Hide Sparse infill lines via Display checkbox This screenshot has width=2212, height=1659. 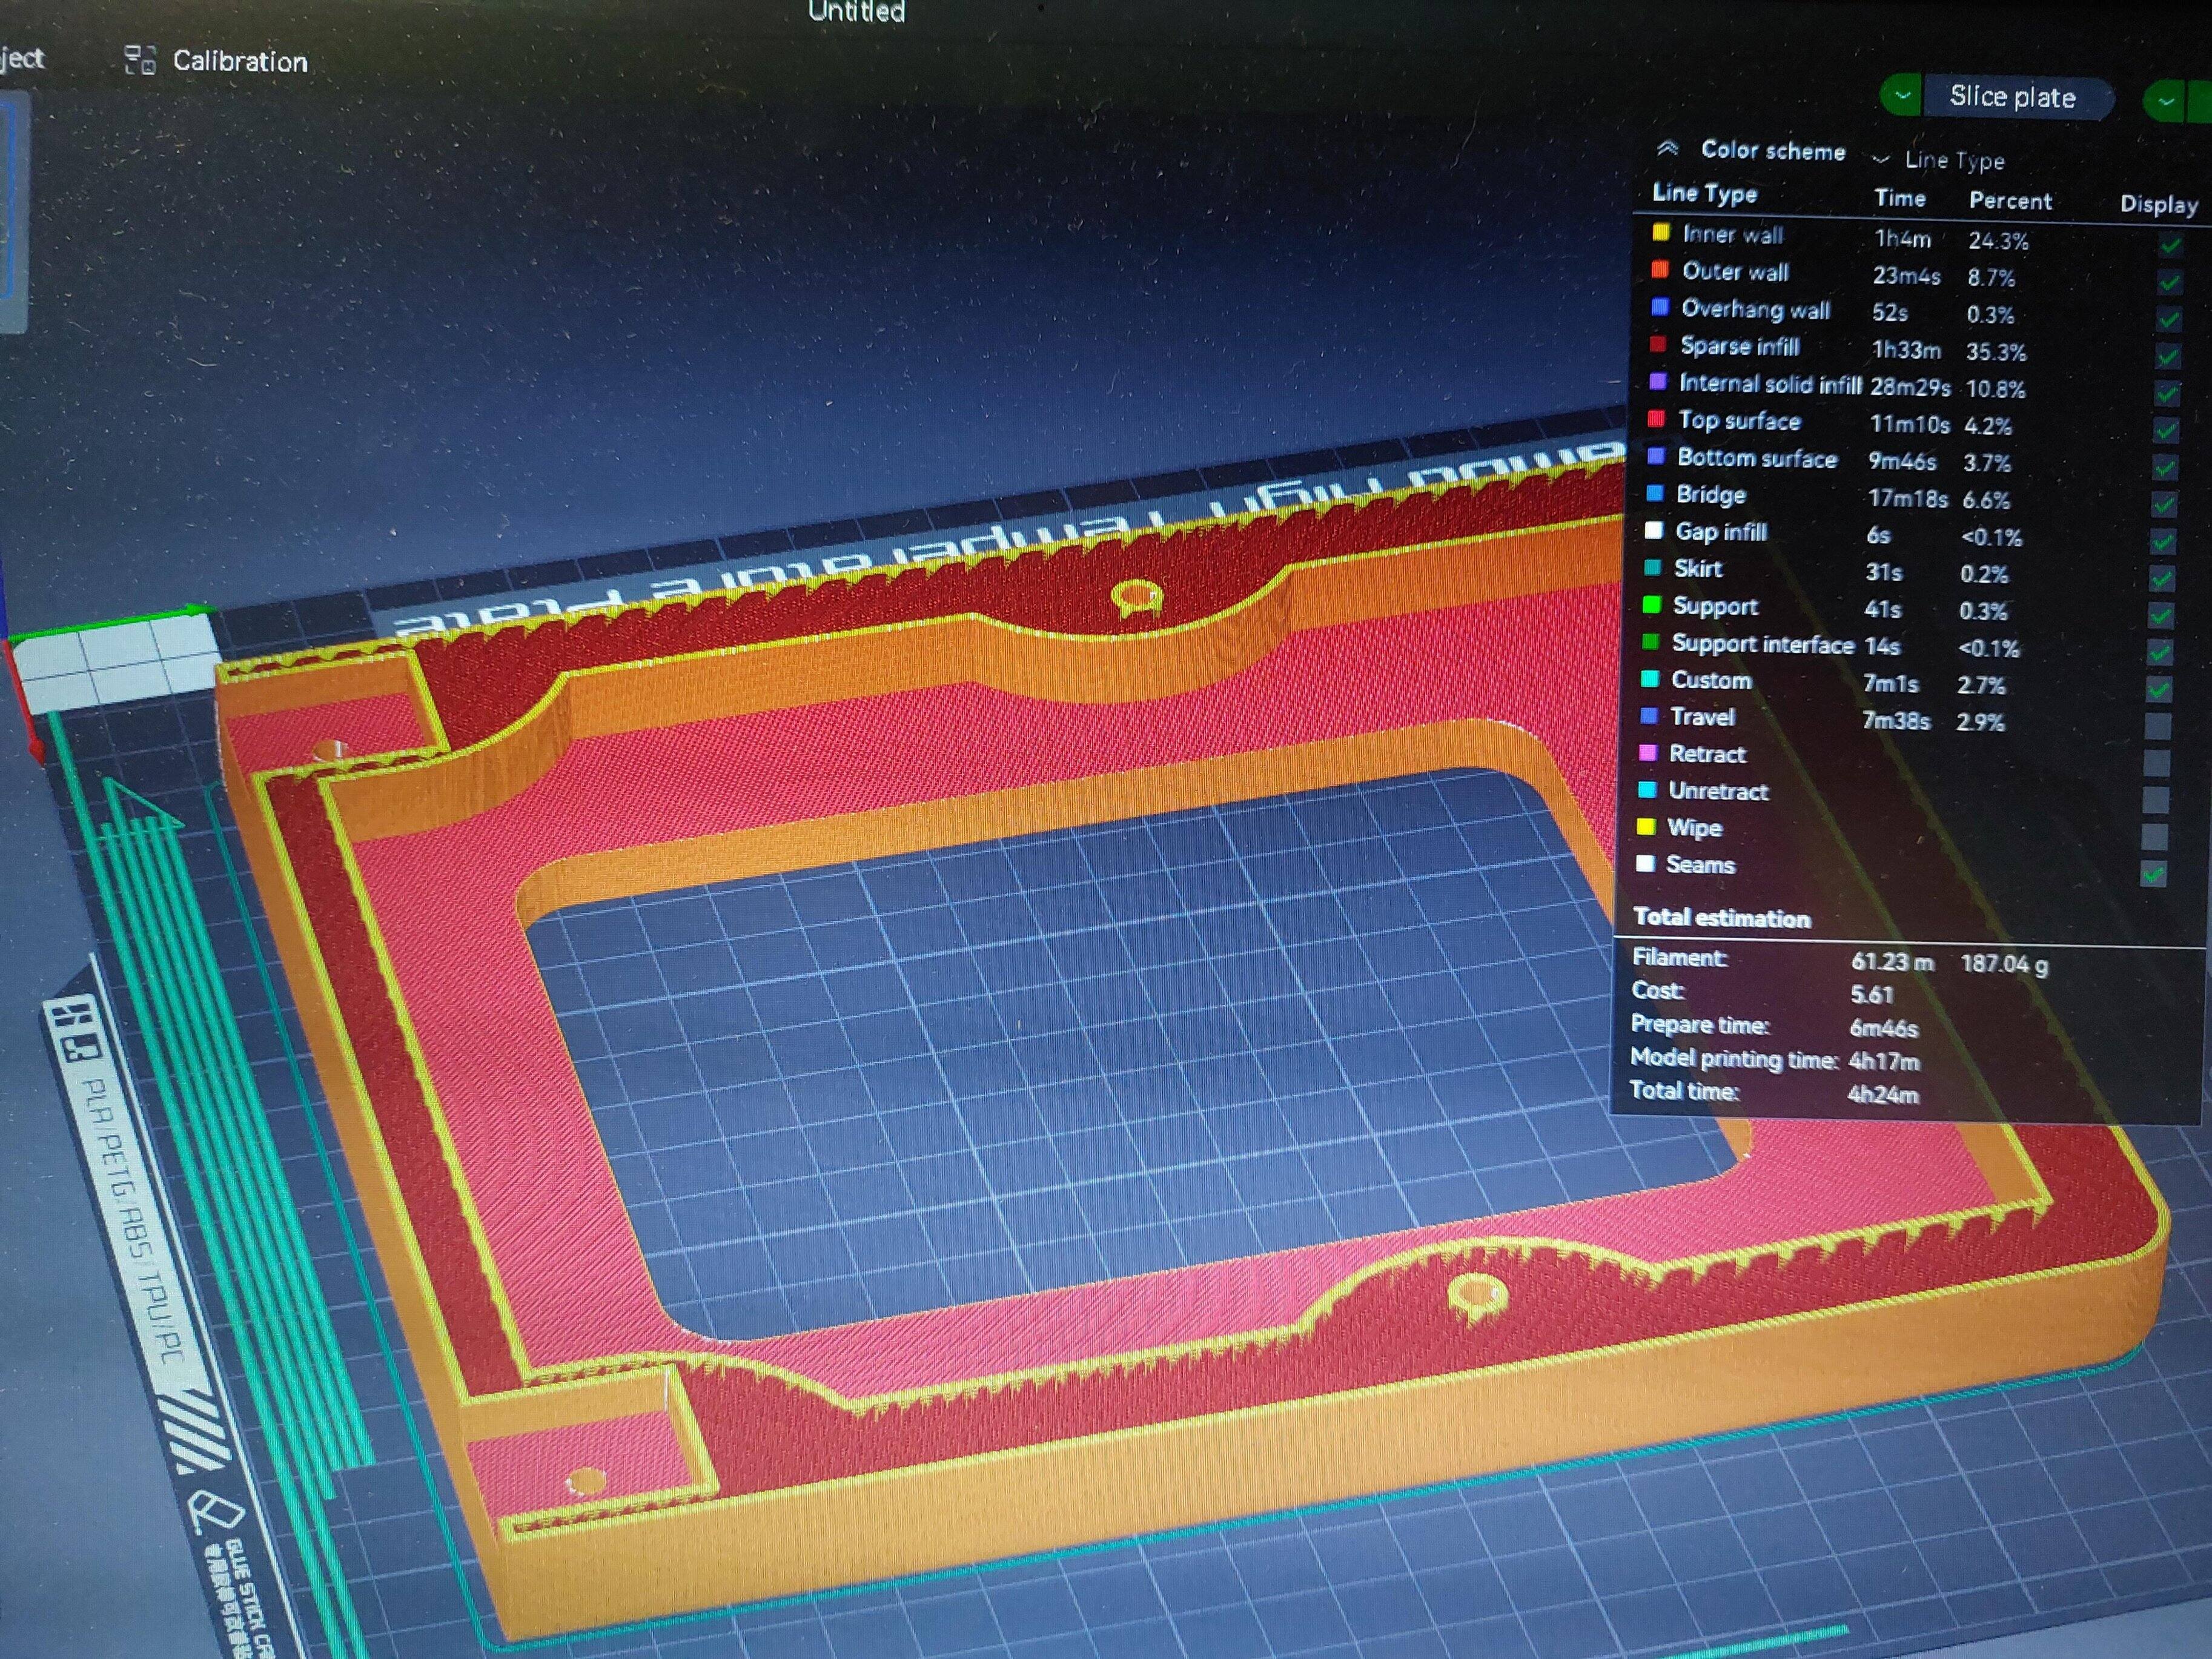click(2167, 357)
